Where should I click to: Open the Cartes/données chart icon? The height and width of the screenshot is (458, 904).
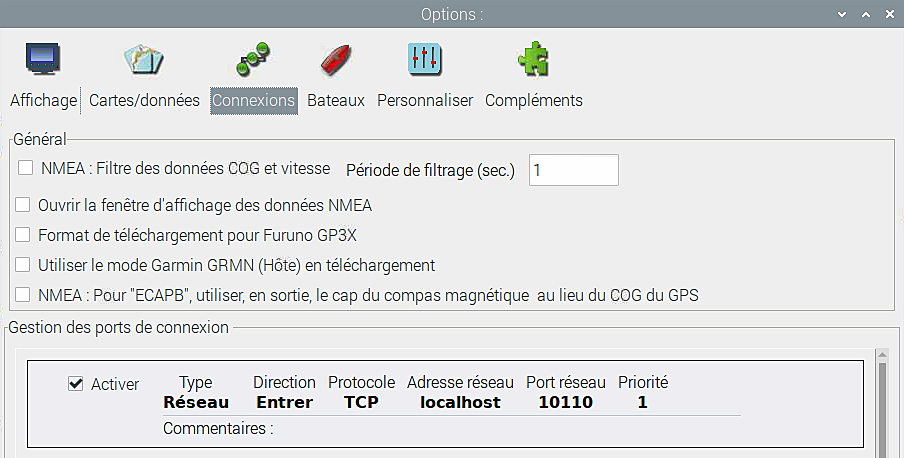pos(143,60)
